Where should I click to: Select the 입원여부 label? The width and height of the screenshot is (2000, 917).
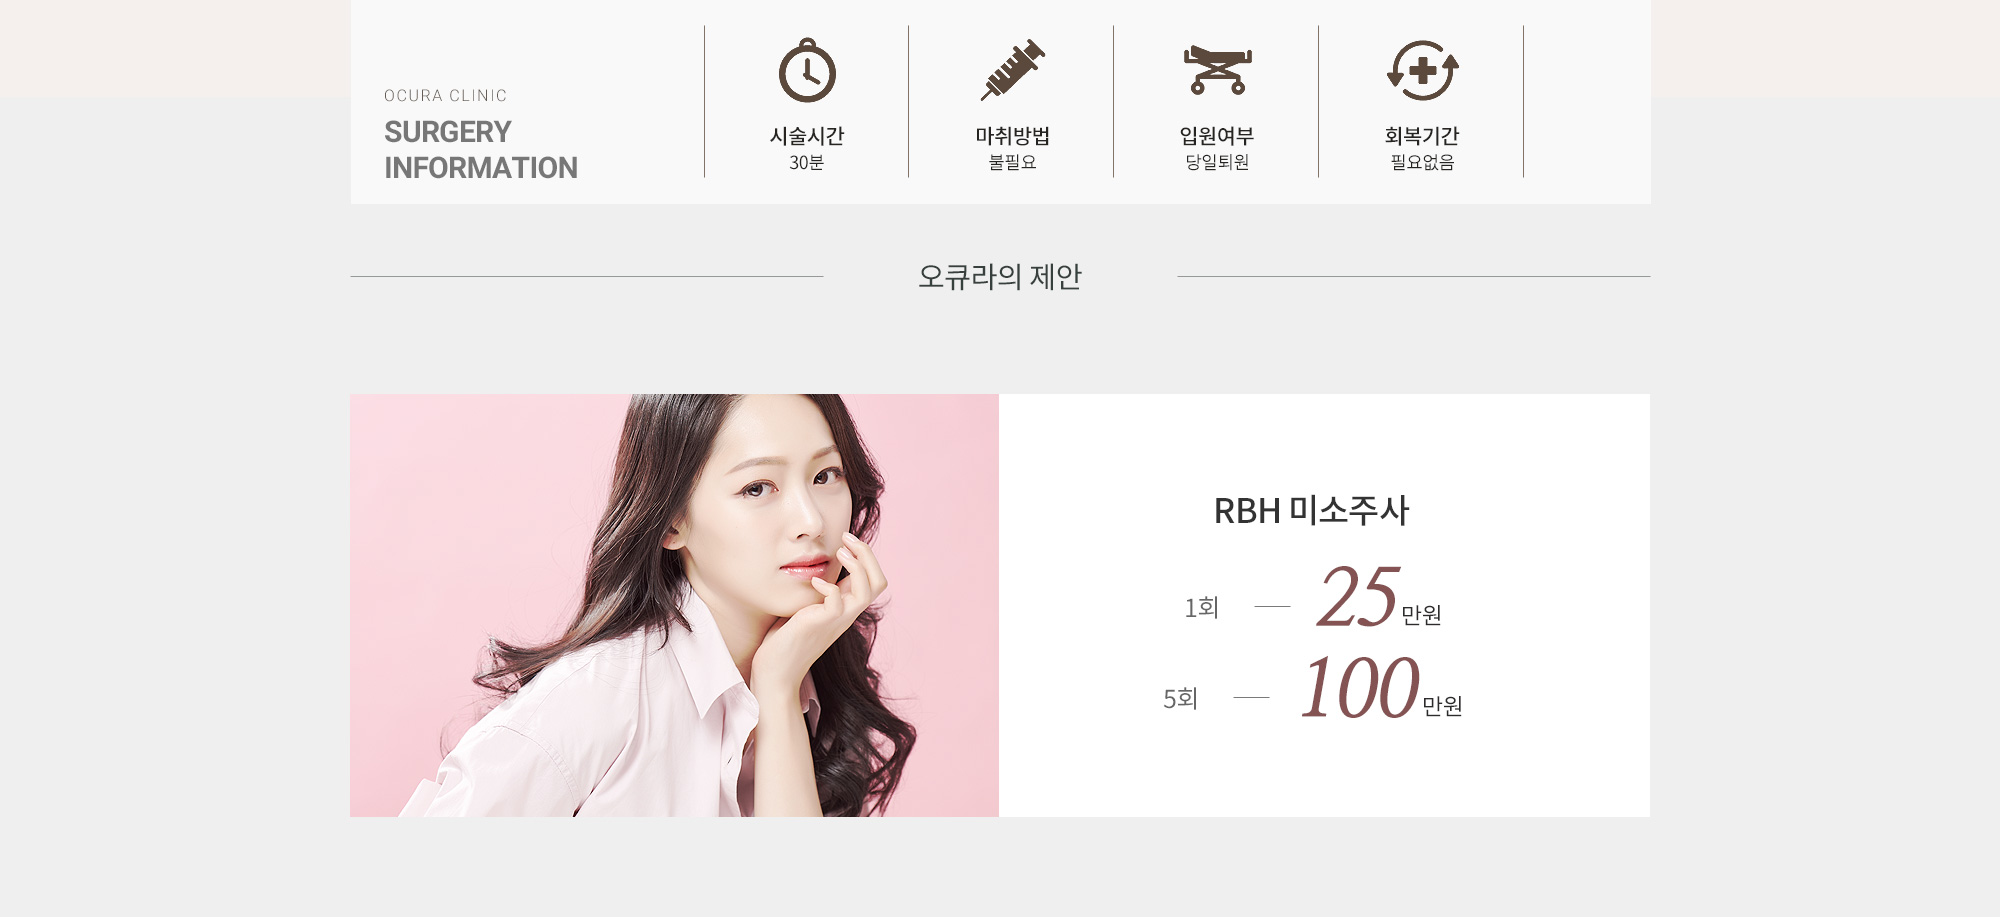[1217, 136]
